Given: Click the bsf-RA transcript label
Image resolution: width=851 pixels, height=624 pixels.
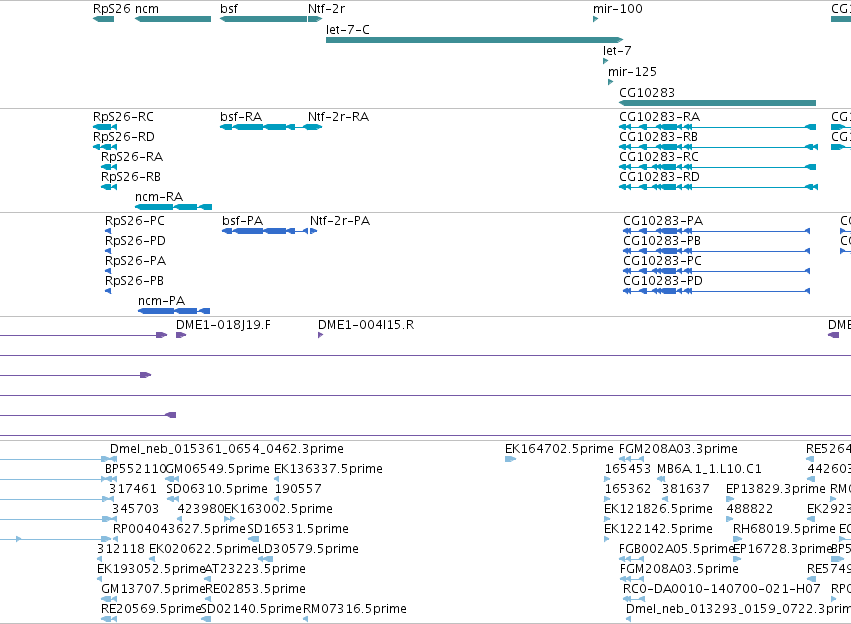Looking at the screenshot, I should 241,117.
